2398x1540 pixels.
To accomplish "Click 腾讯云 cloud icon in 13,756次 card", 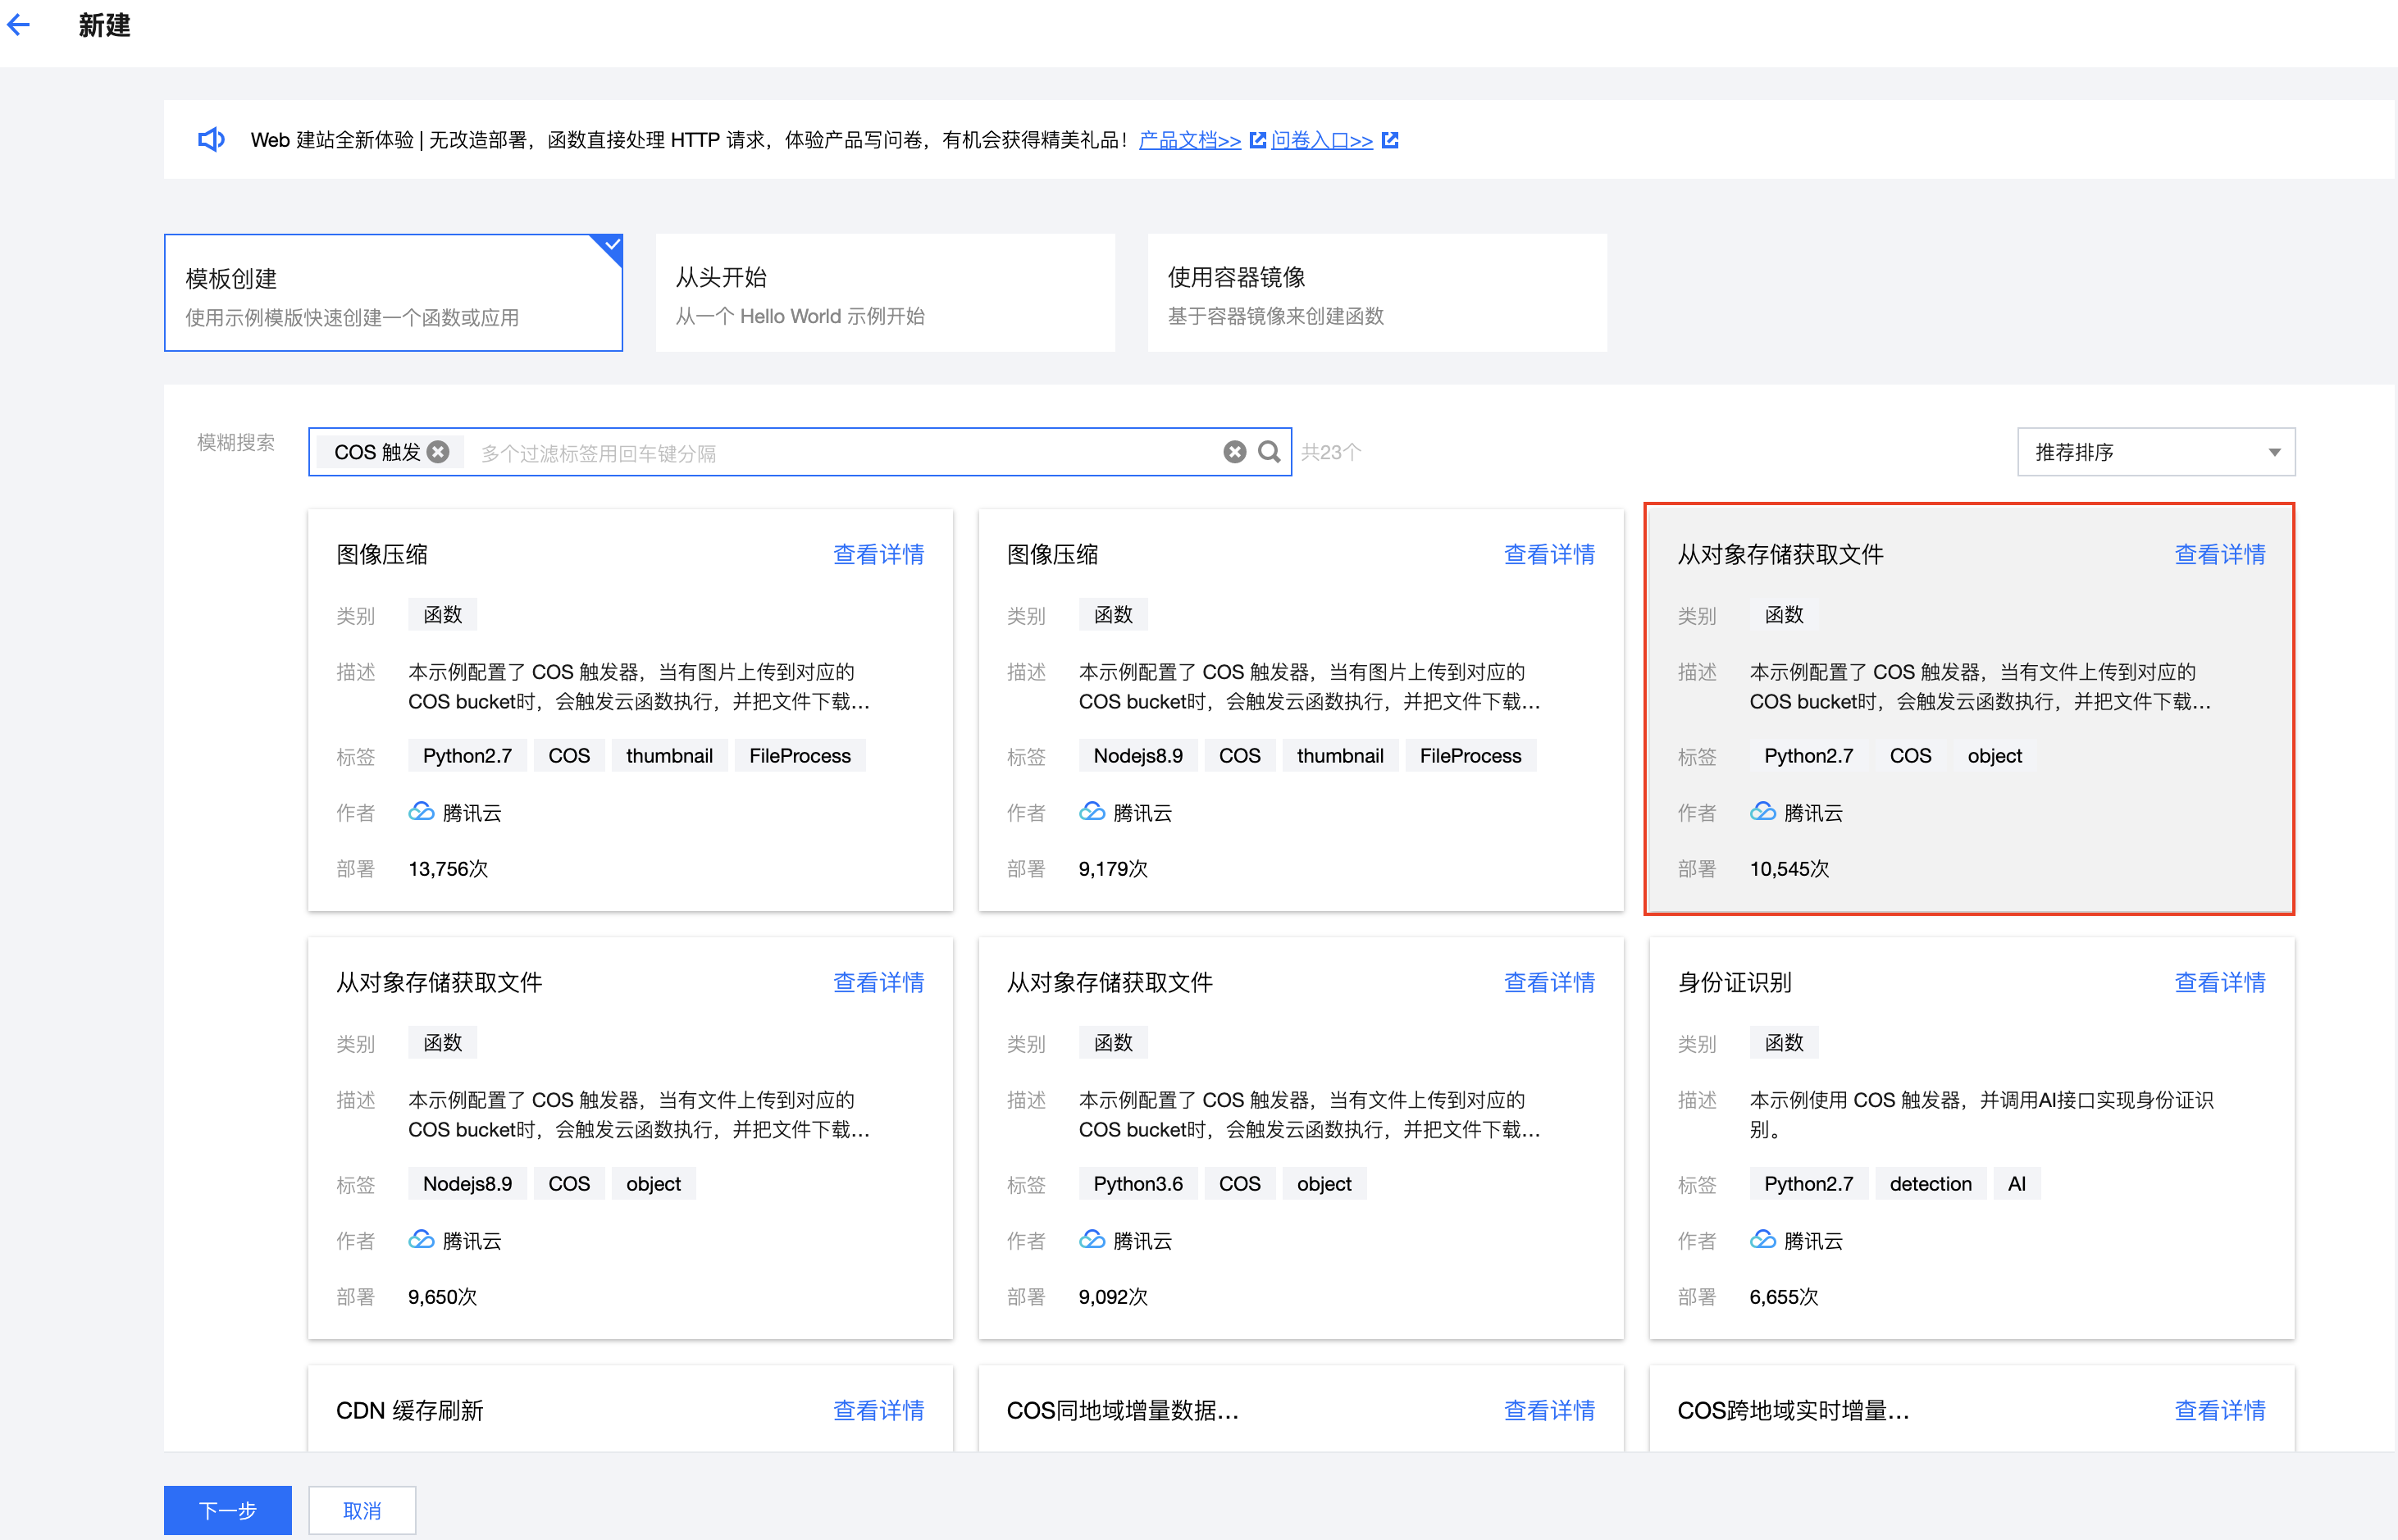I will [421, 811].
